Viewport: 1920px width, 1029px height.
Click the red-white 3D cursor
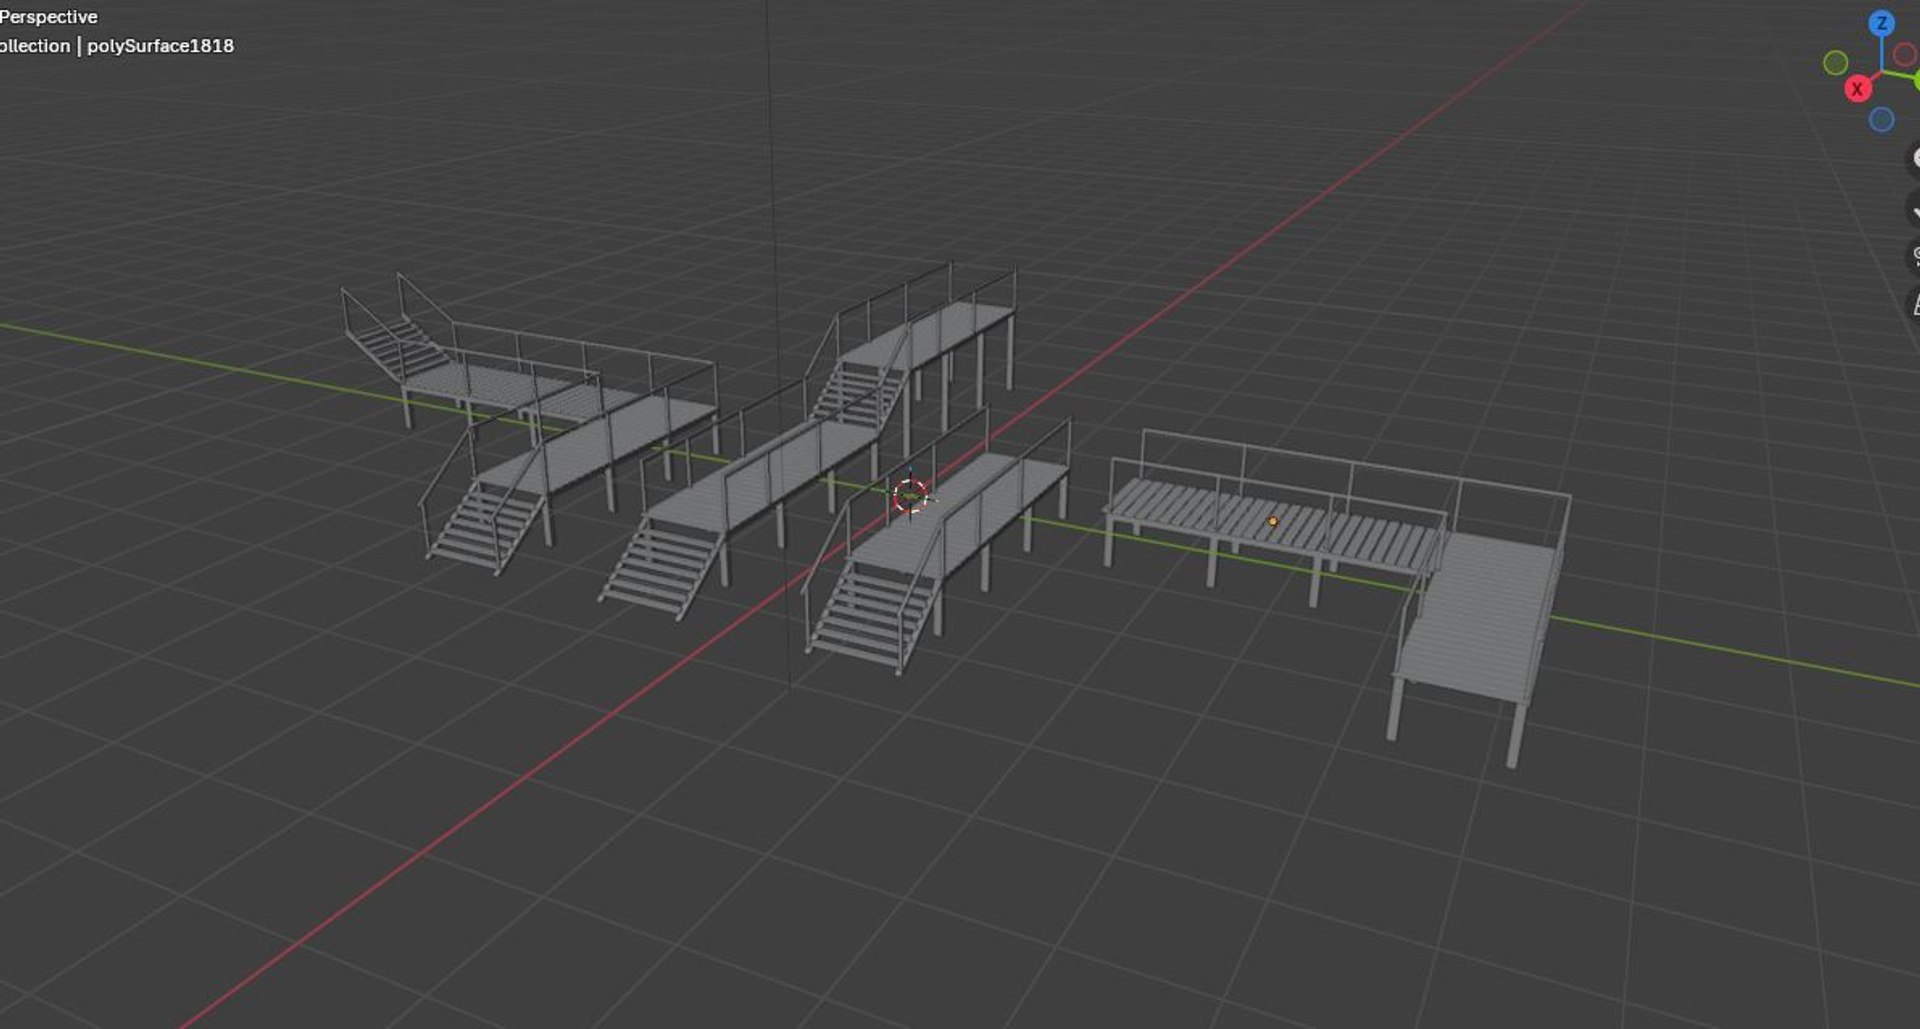[x=910, y=495]
